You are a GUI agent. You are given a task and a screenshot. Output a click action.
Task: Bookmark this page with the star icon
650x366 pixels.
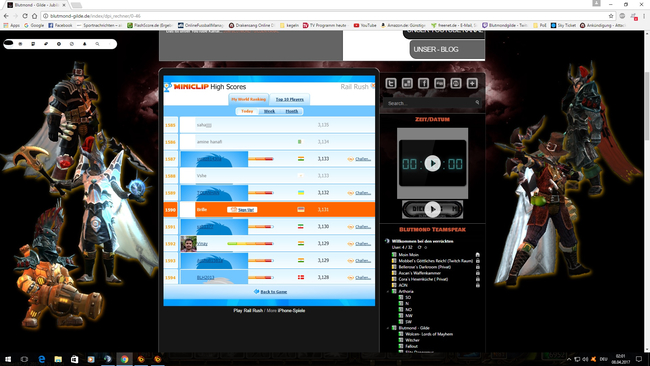[611, 16]
